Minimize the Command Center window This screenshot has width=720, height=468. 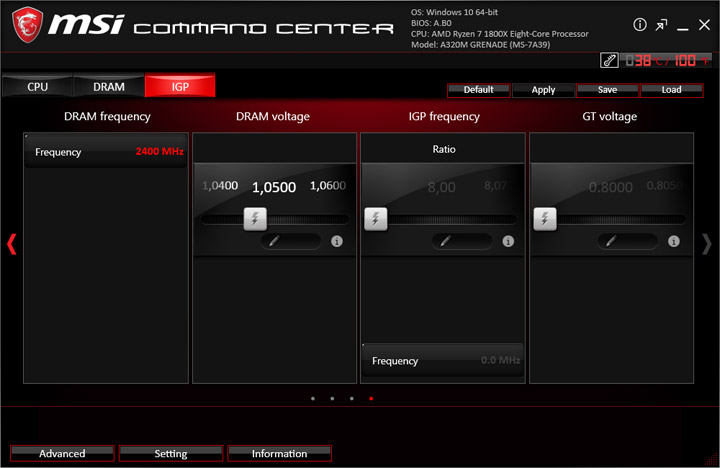click(x=683, y=29)
